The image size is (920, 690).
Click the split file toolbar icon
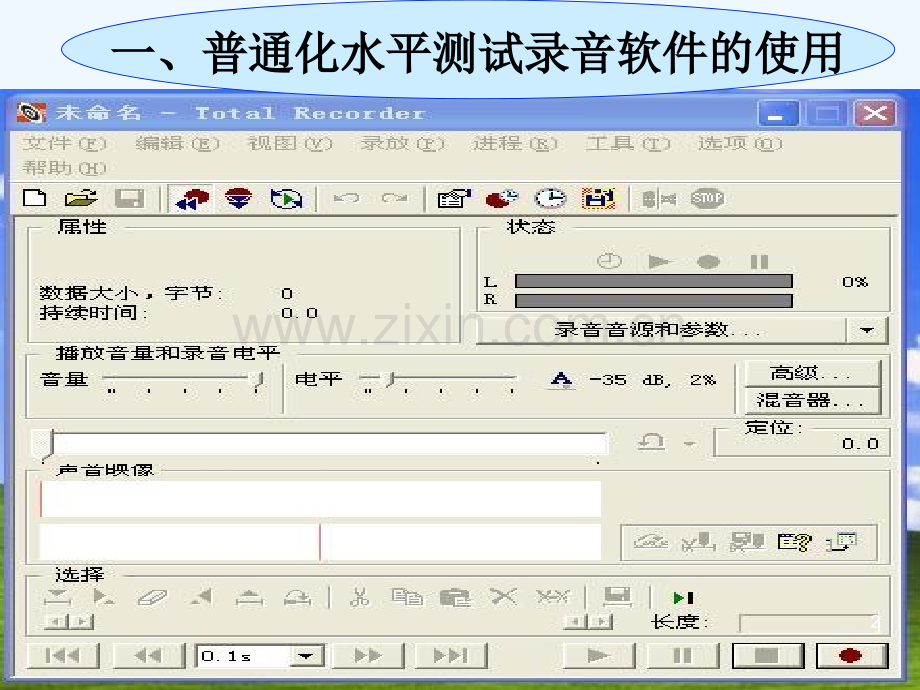pos(659,199)
